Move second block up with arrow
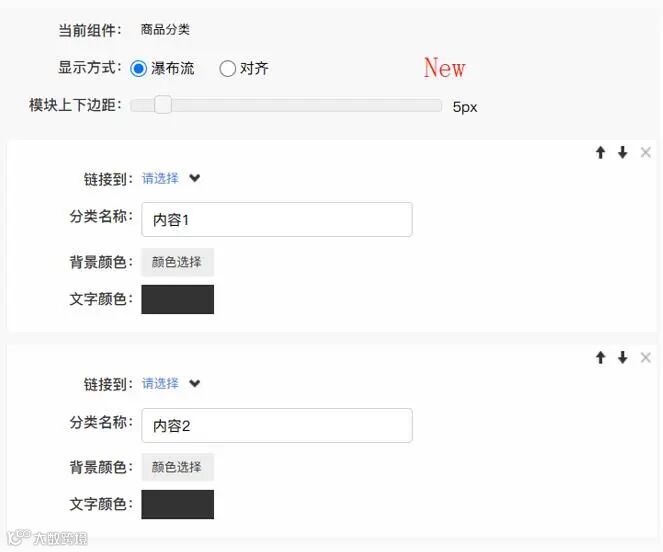 click(x=600, y=358)
